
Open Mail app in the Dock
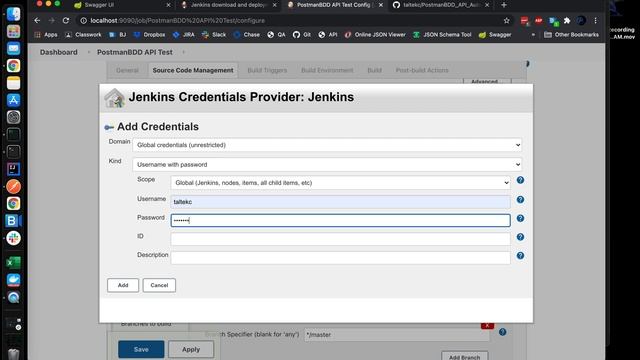(13, 48)
